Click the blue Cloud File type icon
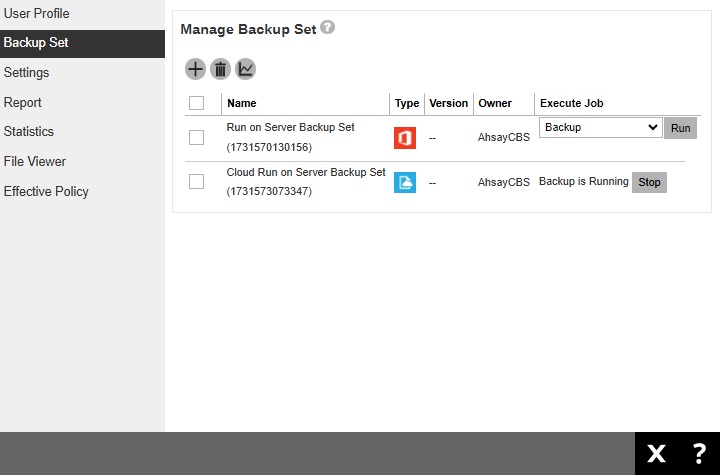The image size is (720, 475). click(x=405, y=182)
